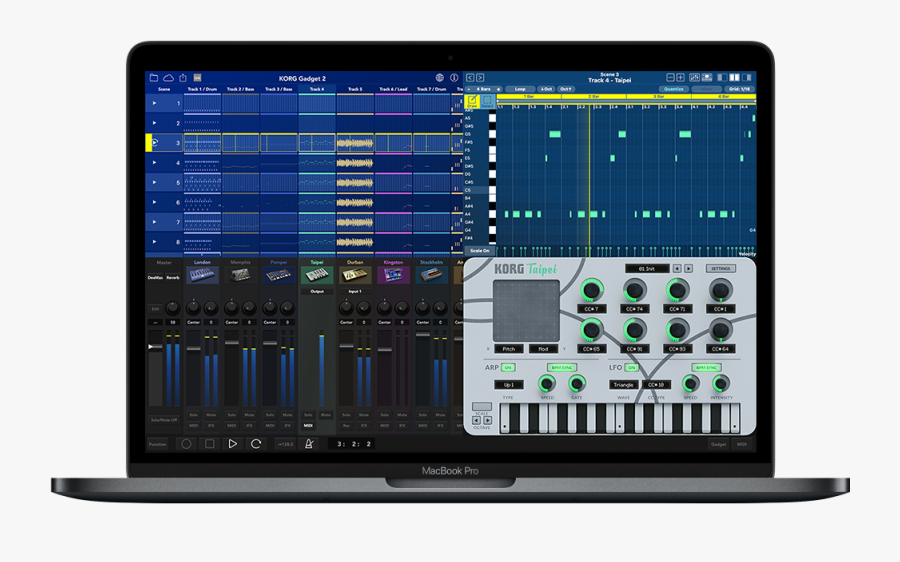This screenshot has height=562, width=900.
Task: Choose the Select tool in piano roll
Action: tap(487, 102)
